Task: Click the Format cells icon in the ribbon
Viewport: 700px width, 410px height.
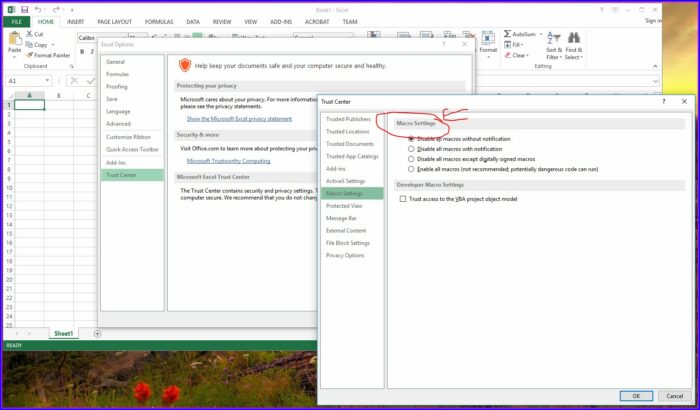Action: point(488,38)
